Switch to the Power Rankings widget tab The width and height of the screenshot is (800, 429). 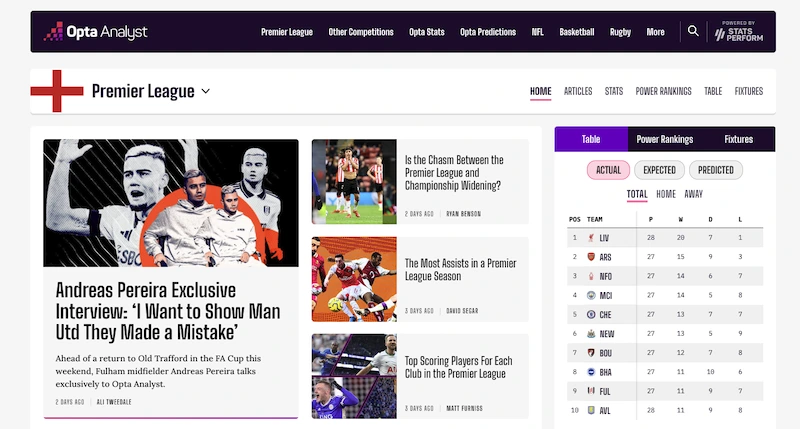[x=664, y=140]
